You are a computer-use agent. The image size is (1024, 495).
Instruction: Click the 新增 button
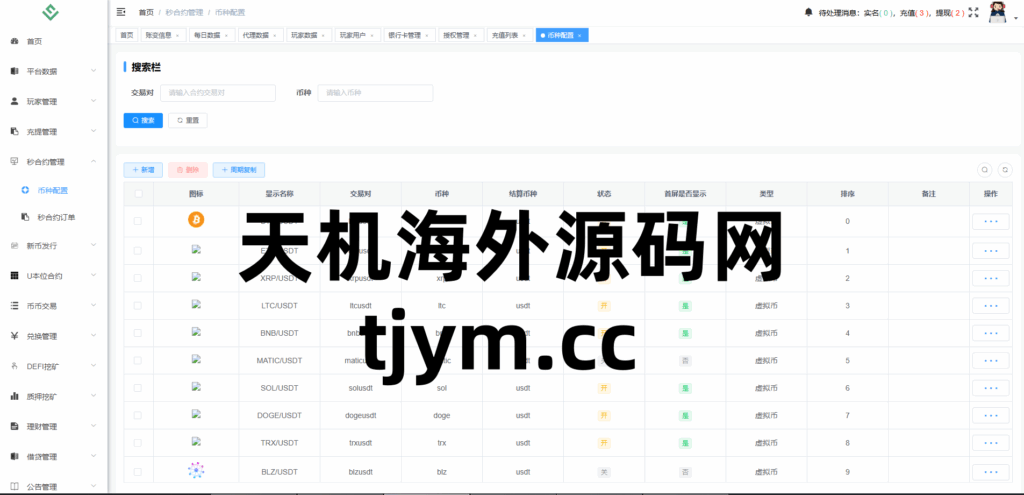[143, 170]
